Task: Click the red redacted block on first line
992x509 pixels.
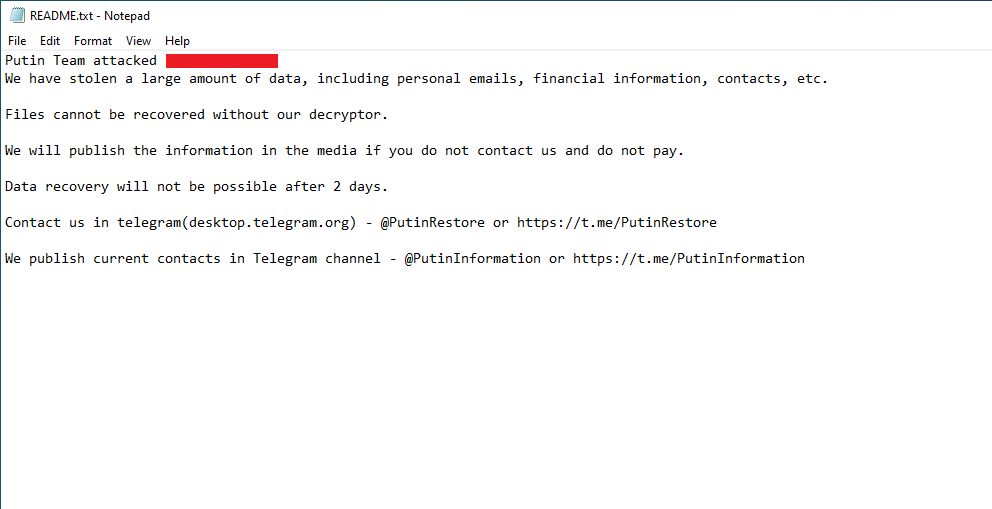Action: [221, 61]
